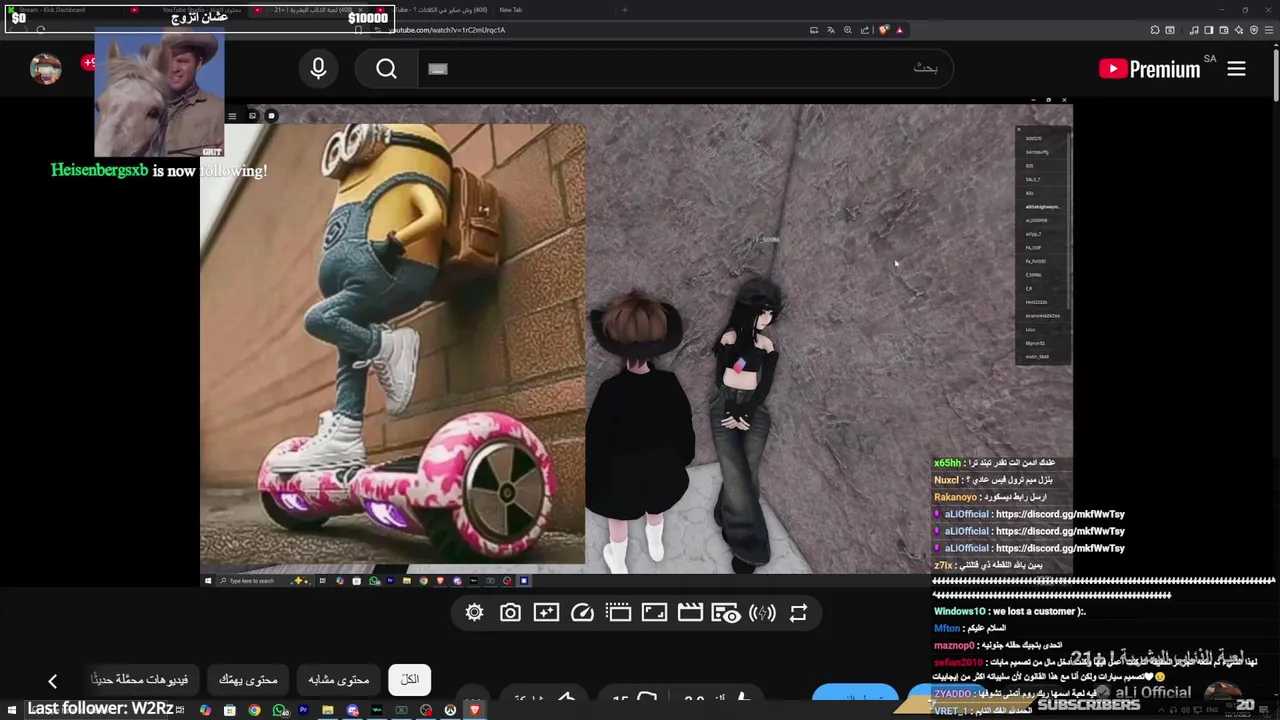1280x720 pixels.
Task: Open Overwatch from the taskbar
Action: click(x=450, y=710)
